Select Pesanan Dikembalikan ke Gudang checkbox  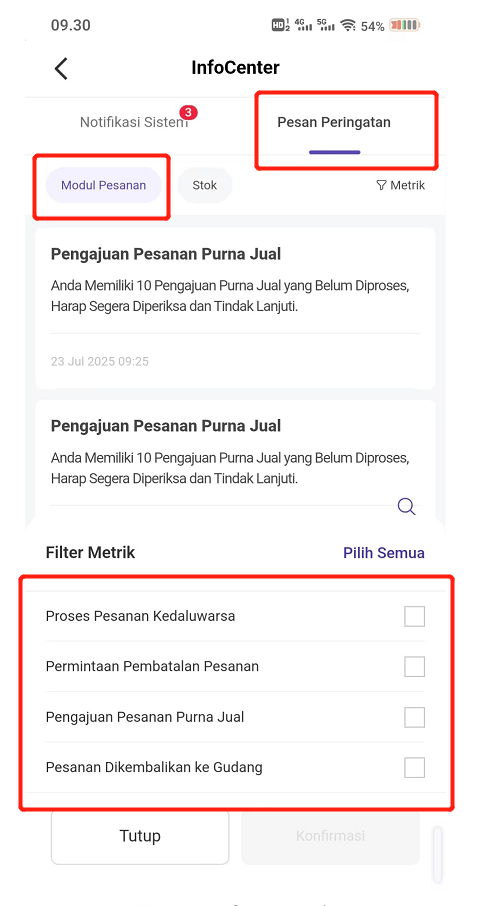point(414,767)
